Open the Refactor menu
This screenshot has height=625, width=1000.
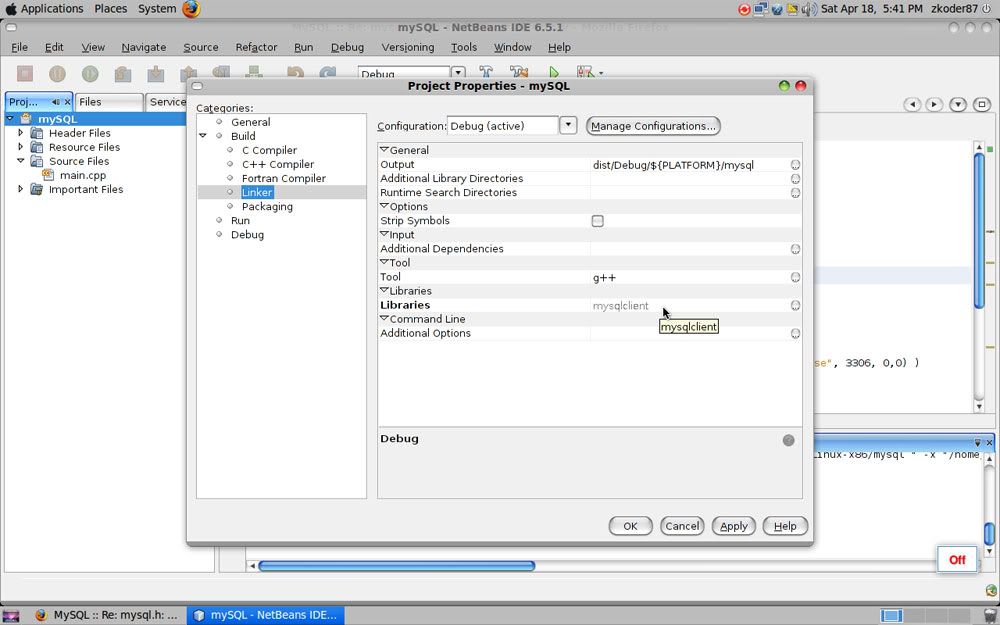[x=256, y=47]
